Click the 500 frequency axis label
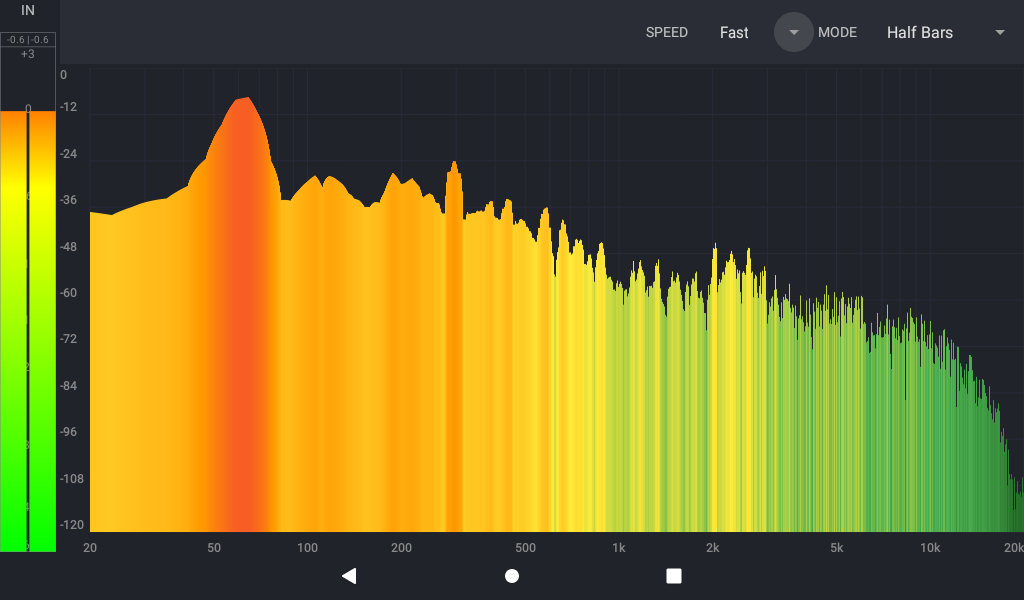Viewport: 1024px width, 600px height. click(x=525, y=548)
